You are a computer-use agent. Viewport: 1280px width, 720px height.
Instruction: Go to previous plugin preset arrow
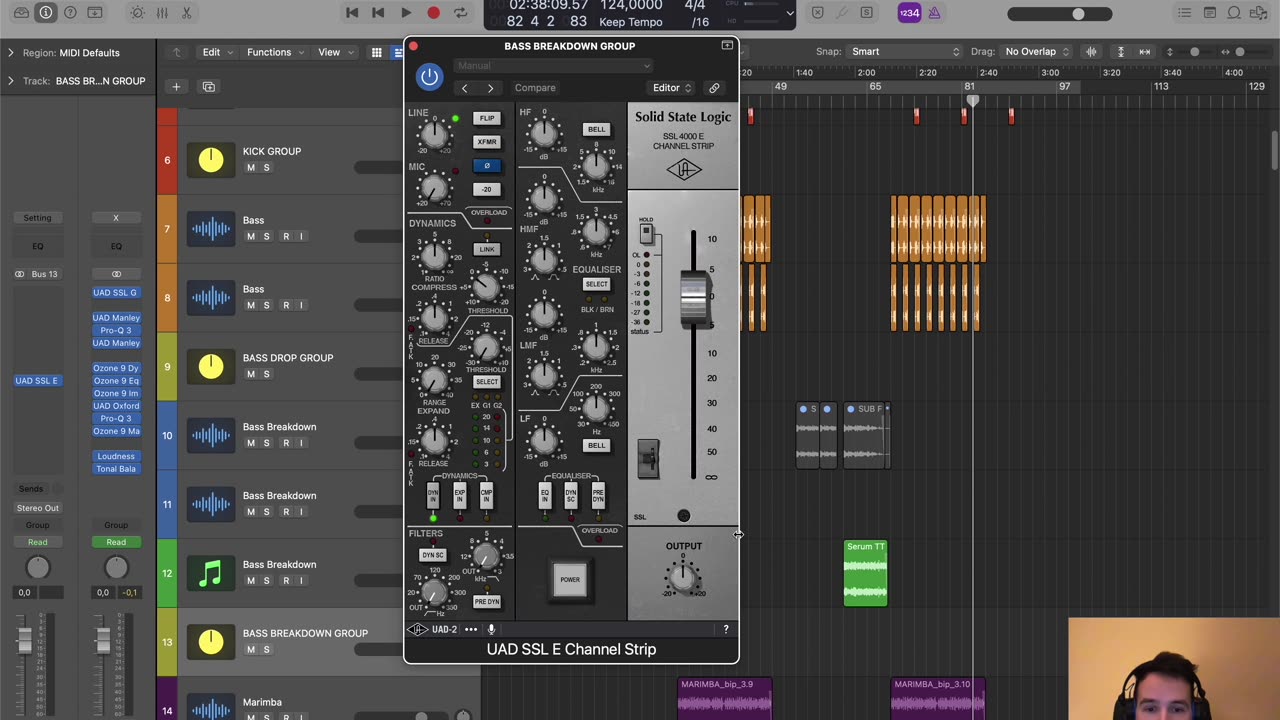[x=465, y=88]
